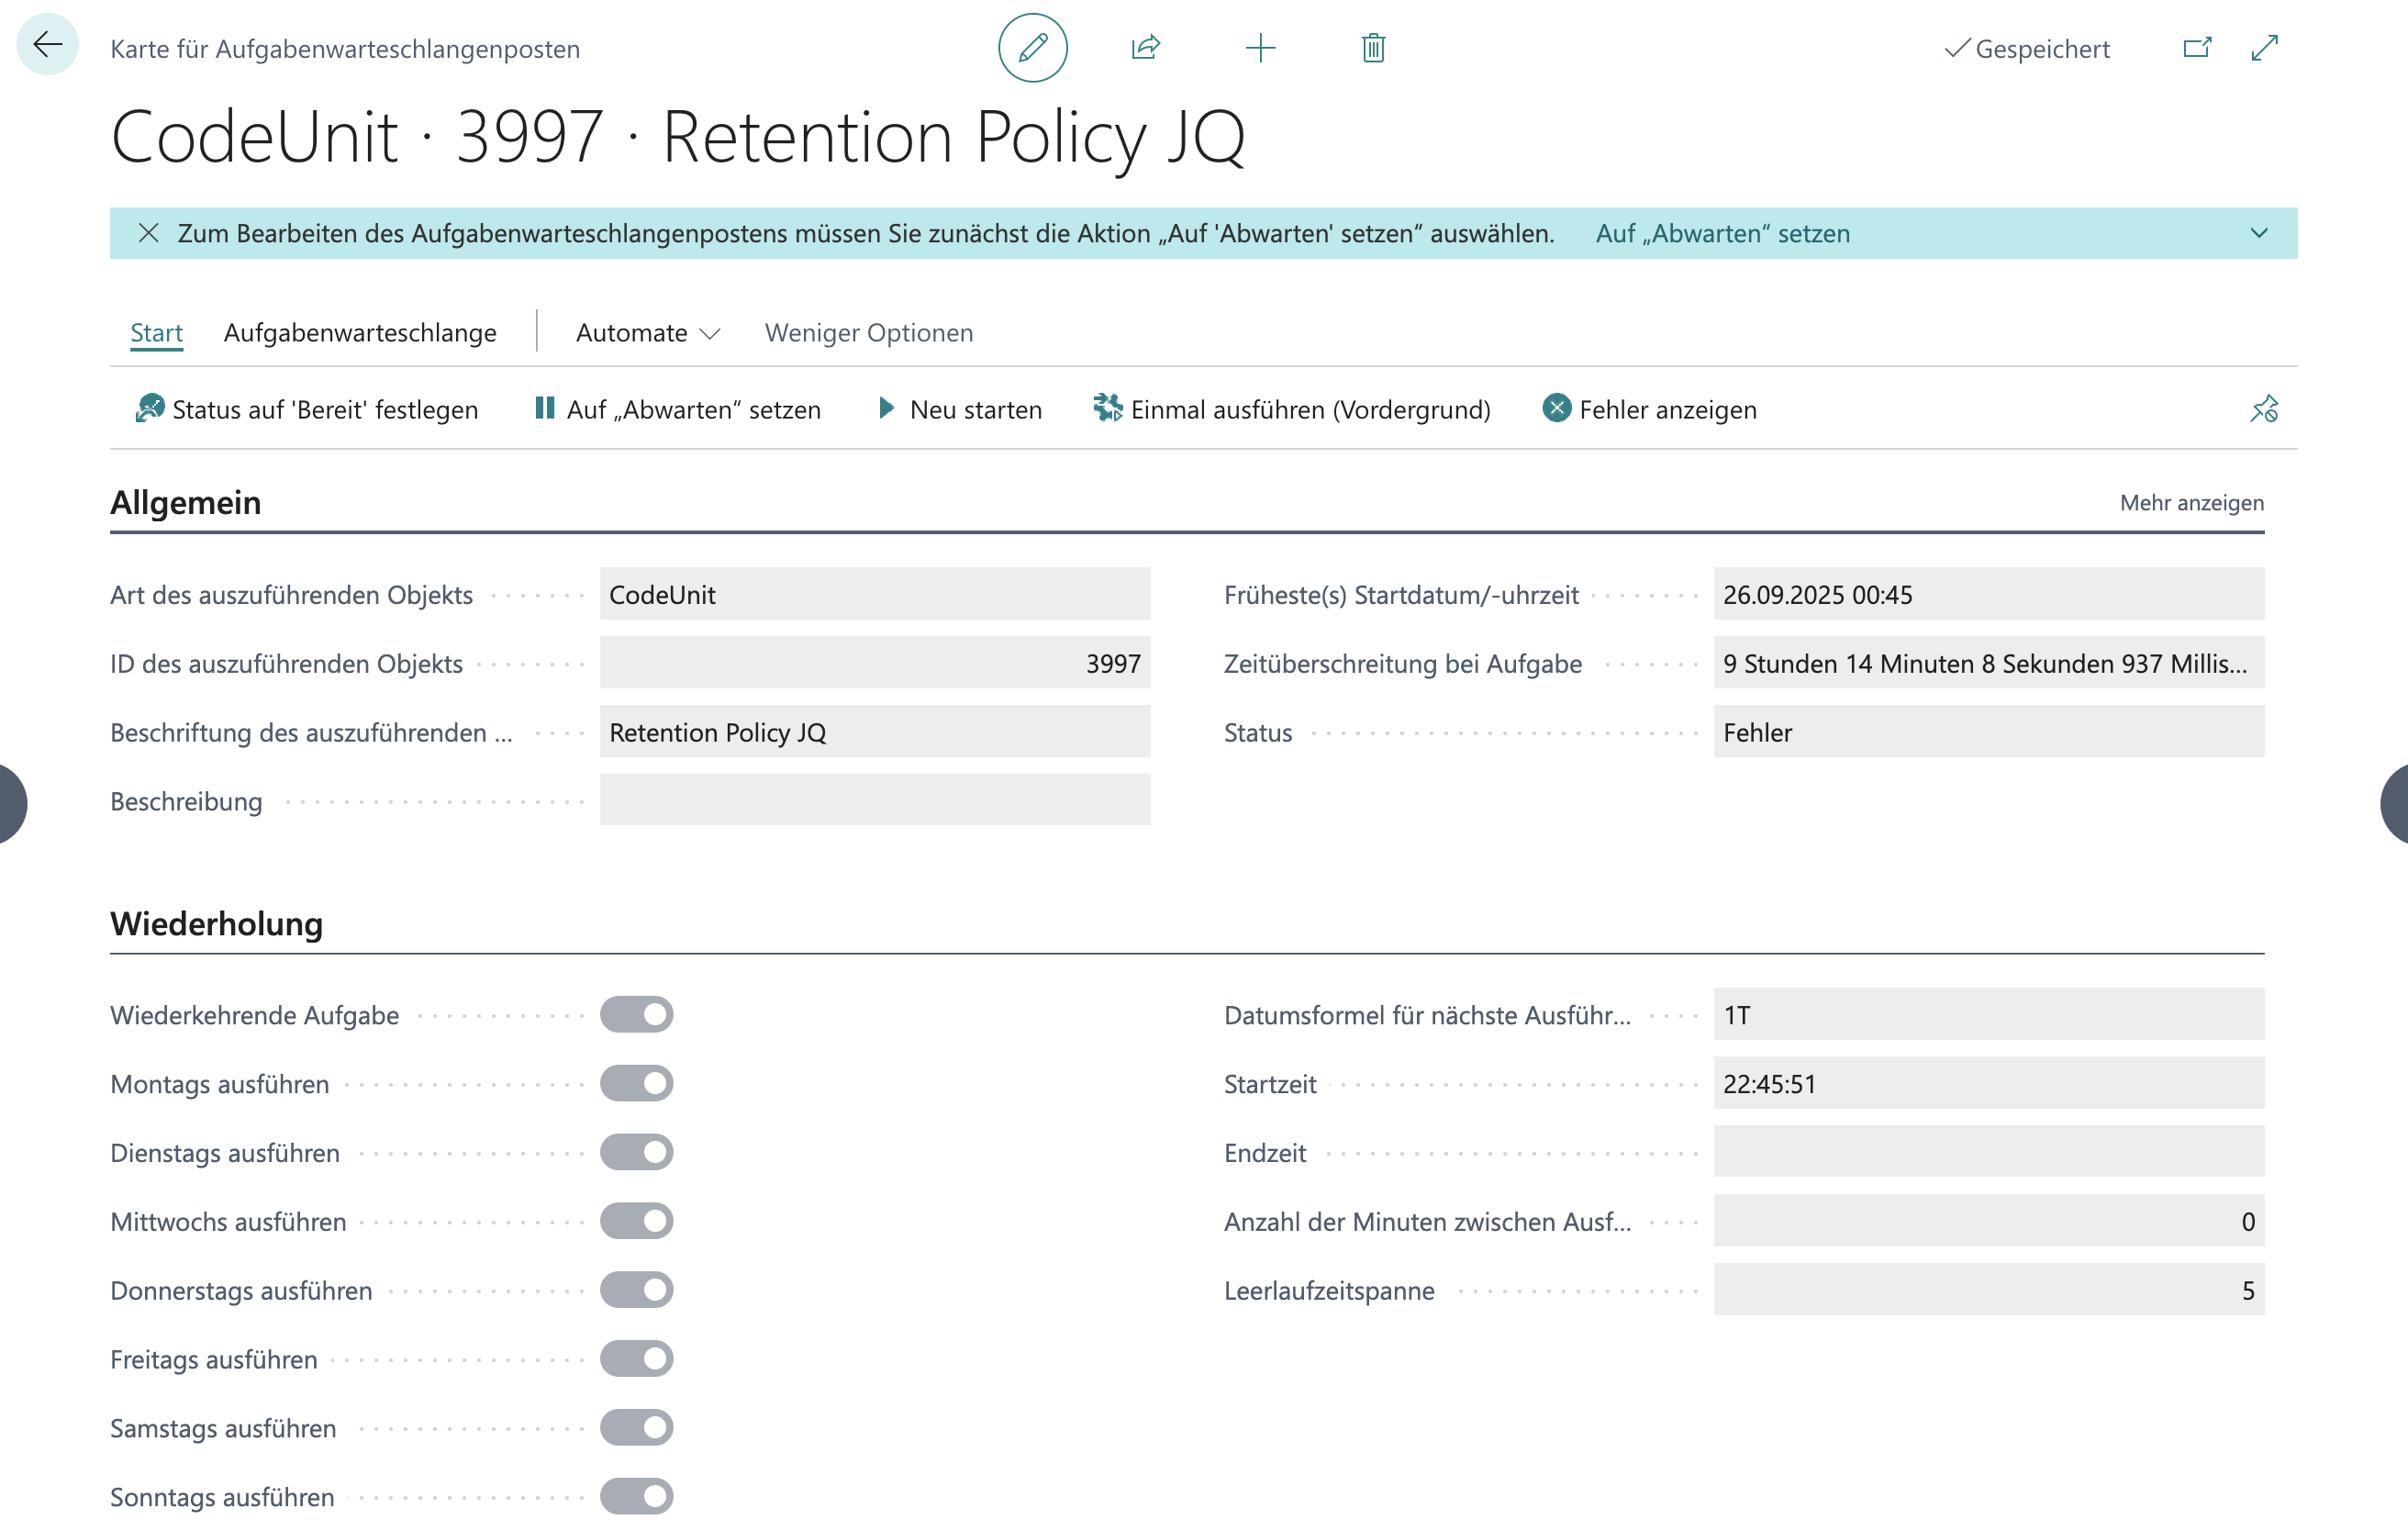
Task: Toggle Dienstags ausführen switch
Action: pos(637,1153)
